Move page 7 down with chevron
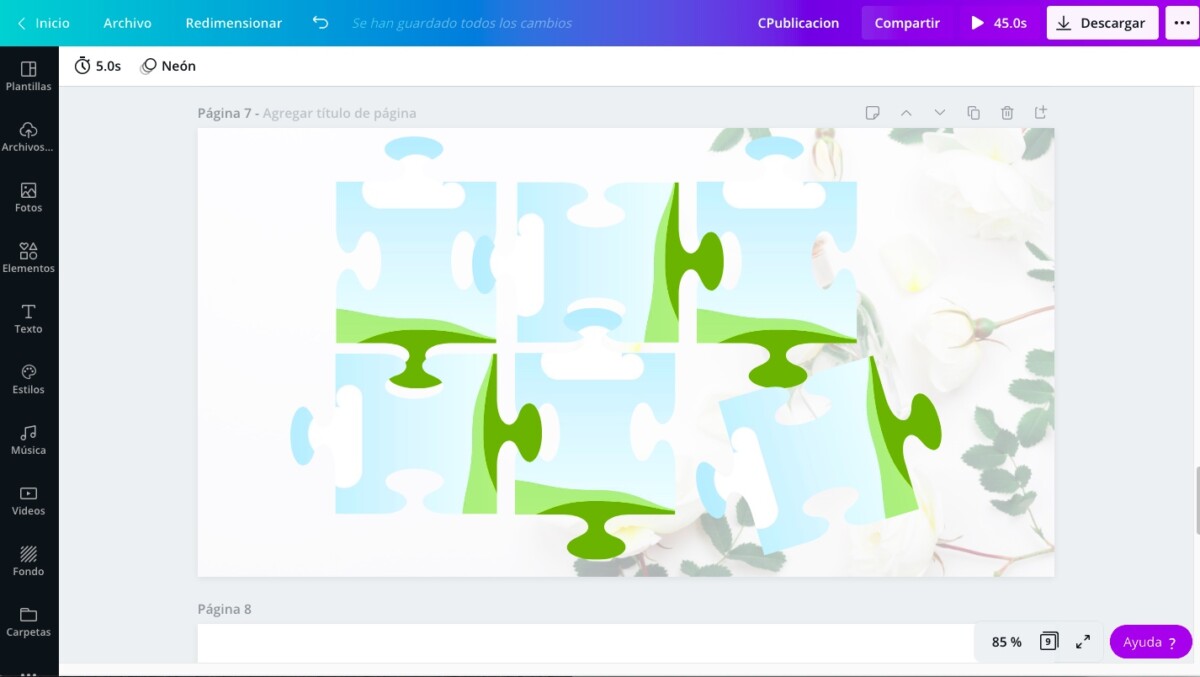Screen dimensions: 1200x677 [939, 113]
